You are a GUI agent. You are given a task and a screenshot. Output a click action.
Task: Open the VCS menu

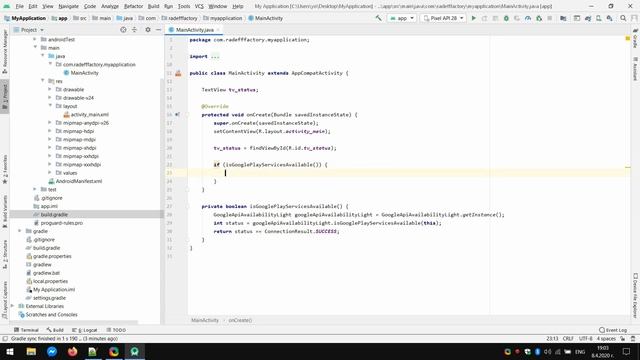point(199,6)
